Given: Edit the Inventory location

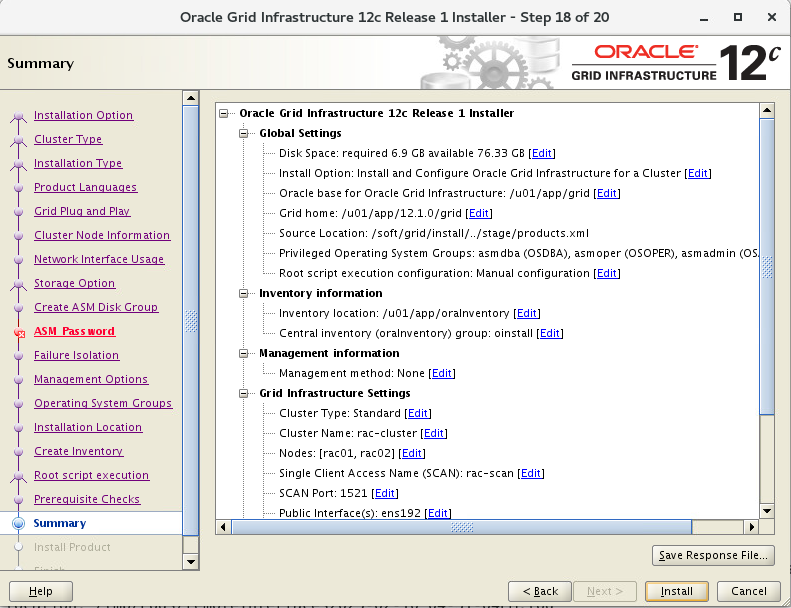Looking at the screenshot, I should click(x=527, y=313).
